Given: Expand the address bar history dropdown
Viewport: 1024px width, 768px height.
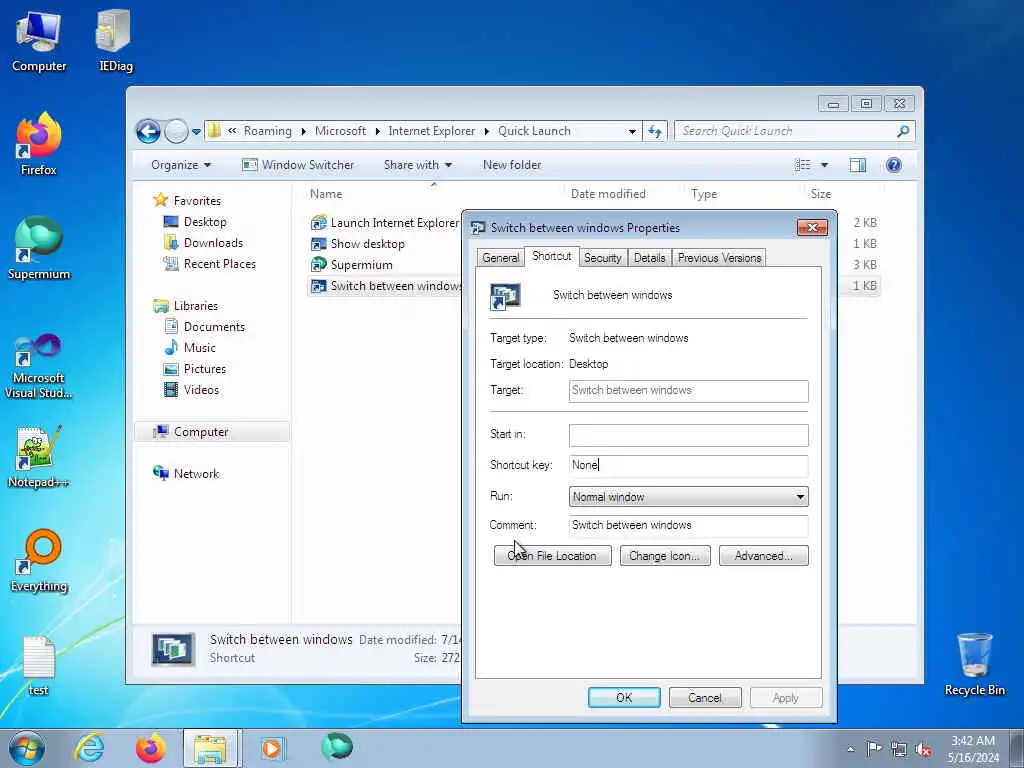Looking at the screenshot, I should point(632,131).
